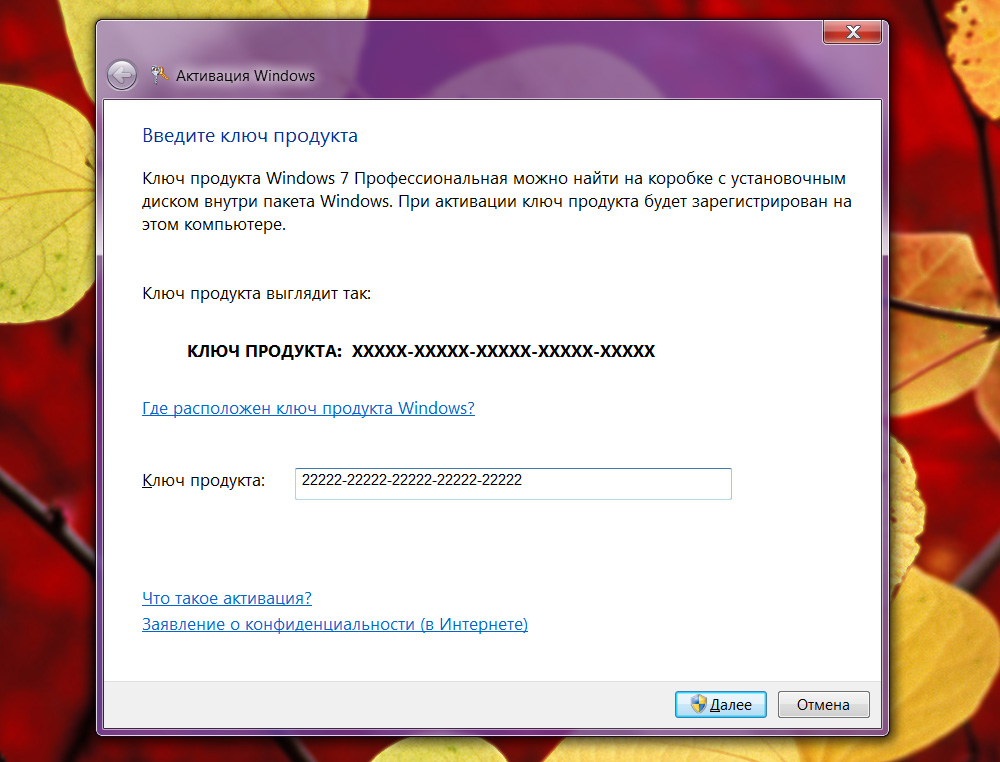Focus the Ключ продукта input field

click(x=513, y=483)
